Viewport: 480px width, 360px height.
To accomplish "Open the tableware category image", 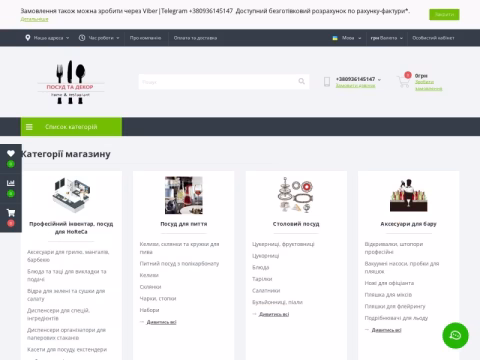I will (296, 195).
